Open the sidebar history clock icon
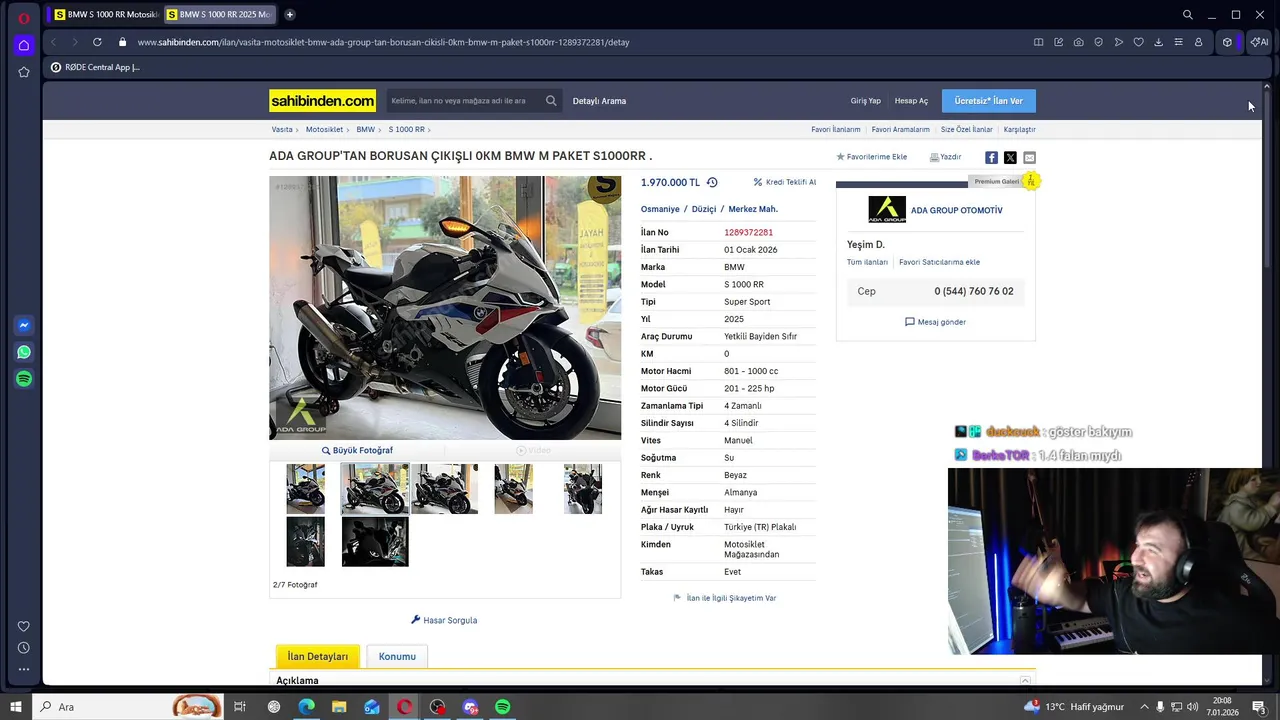 click(x=24, y=648)
